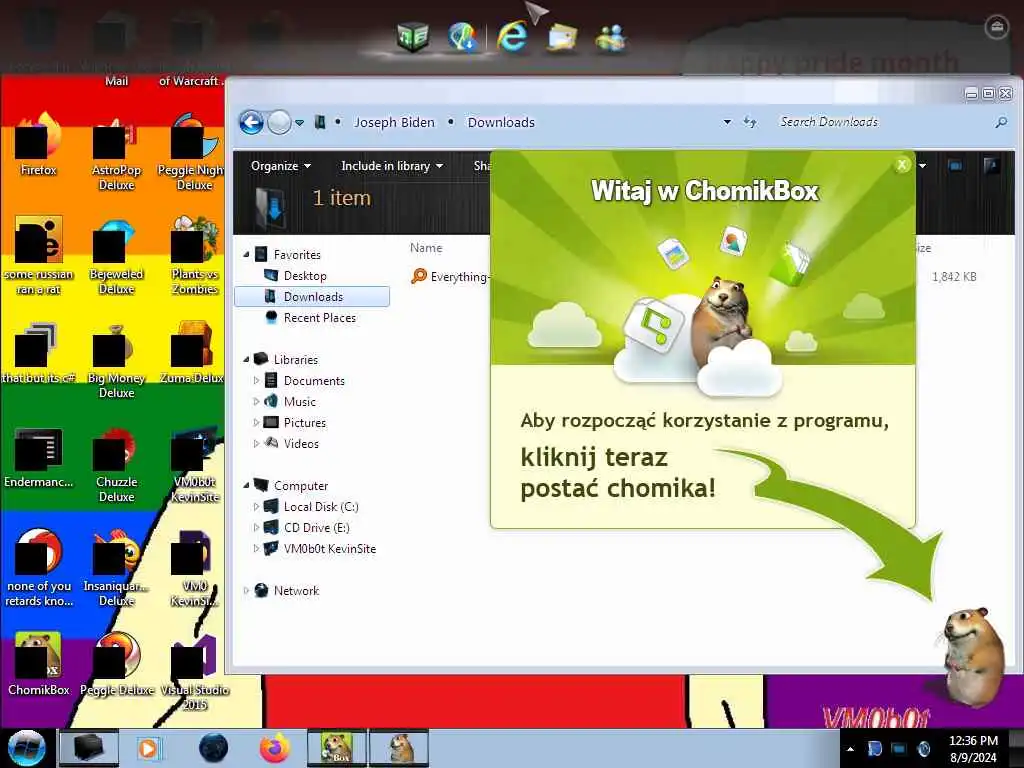This screenshot has width=1024, height=768.
Task: Click the 'some russian ran a rat' desktop icon
Action: tap(39, 256)
